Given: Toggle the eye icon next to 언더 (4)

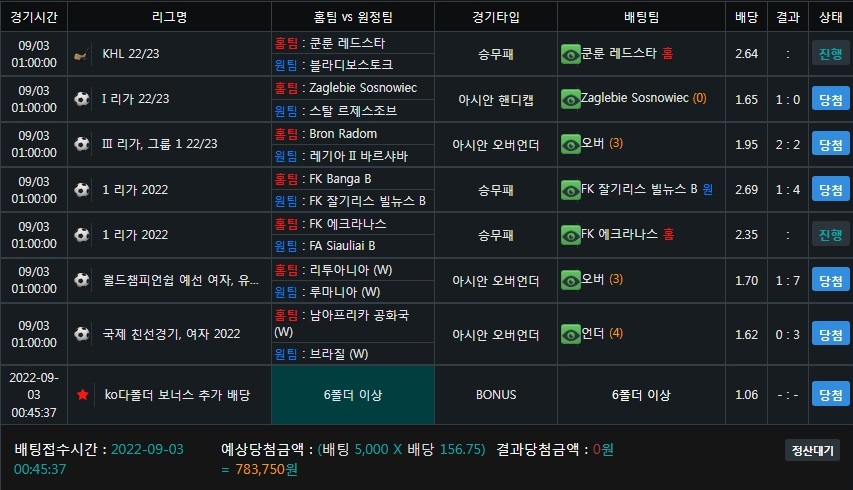Looking at the screenshot, I should pyautogui.click(x=571, y=334).
